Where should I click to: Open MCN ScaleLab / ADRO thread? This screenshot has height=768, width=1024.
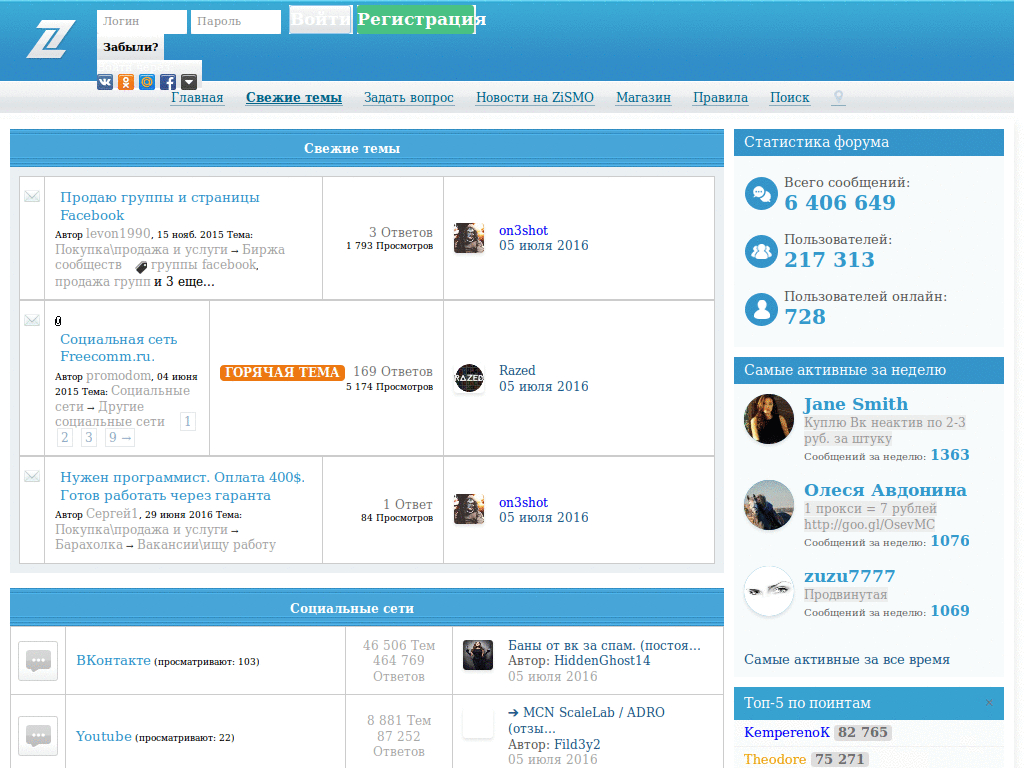586,720
